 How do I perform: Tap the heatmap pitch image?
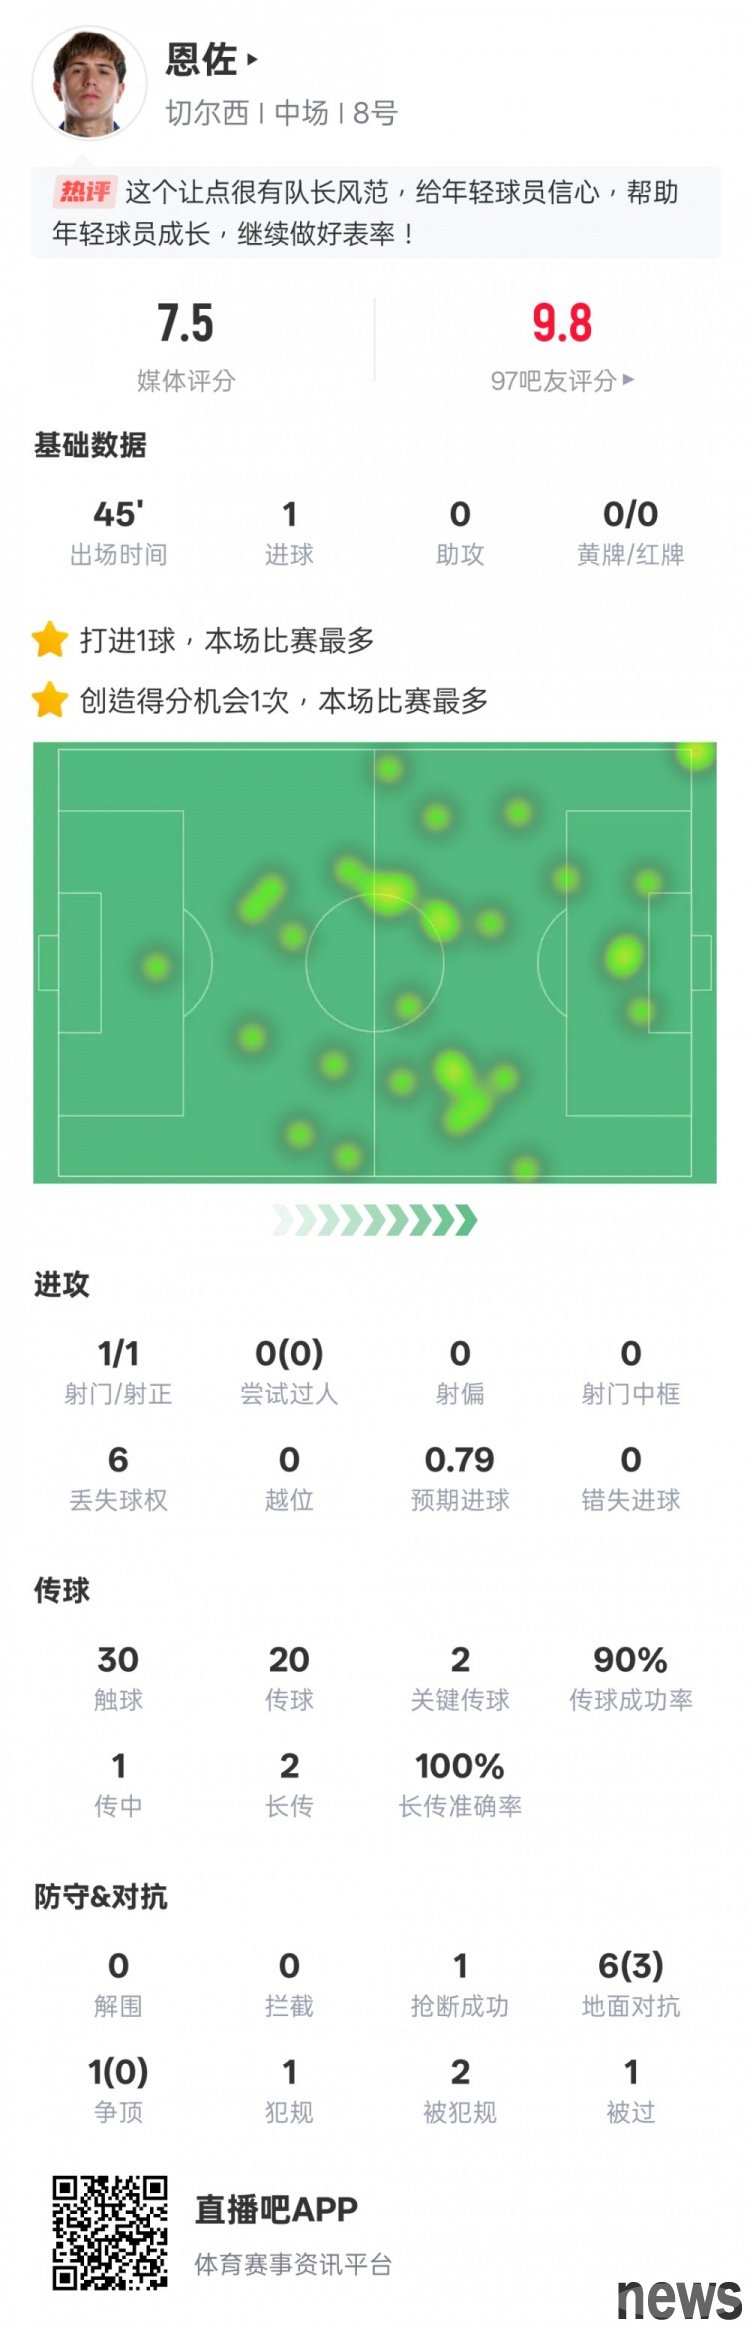click(x=375, y=962)
